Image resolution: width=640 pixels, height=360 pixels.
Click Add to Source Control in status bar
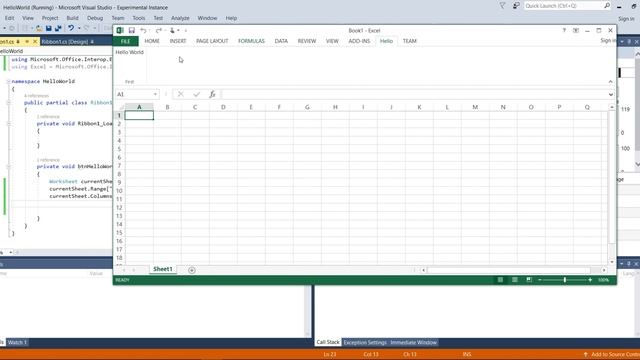click(612, 354)
